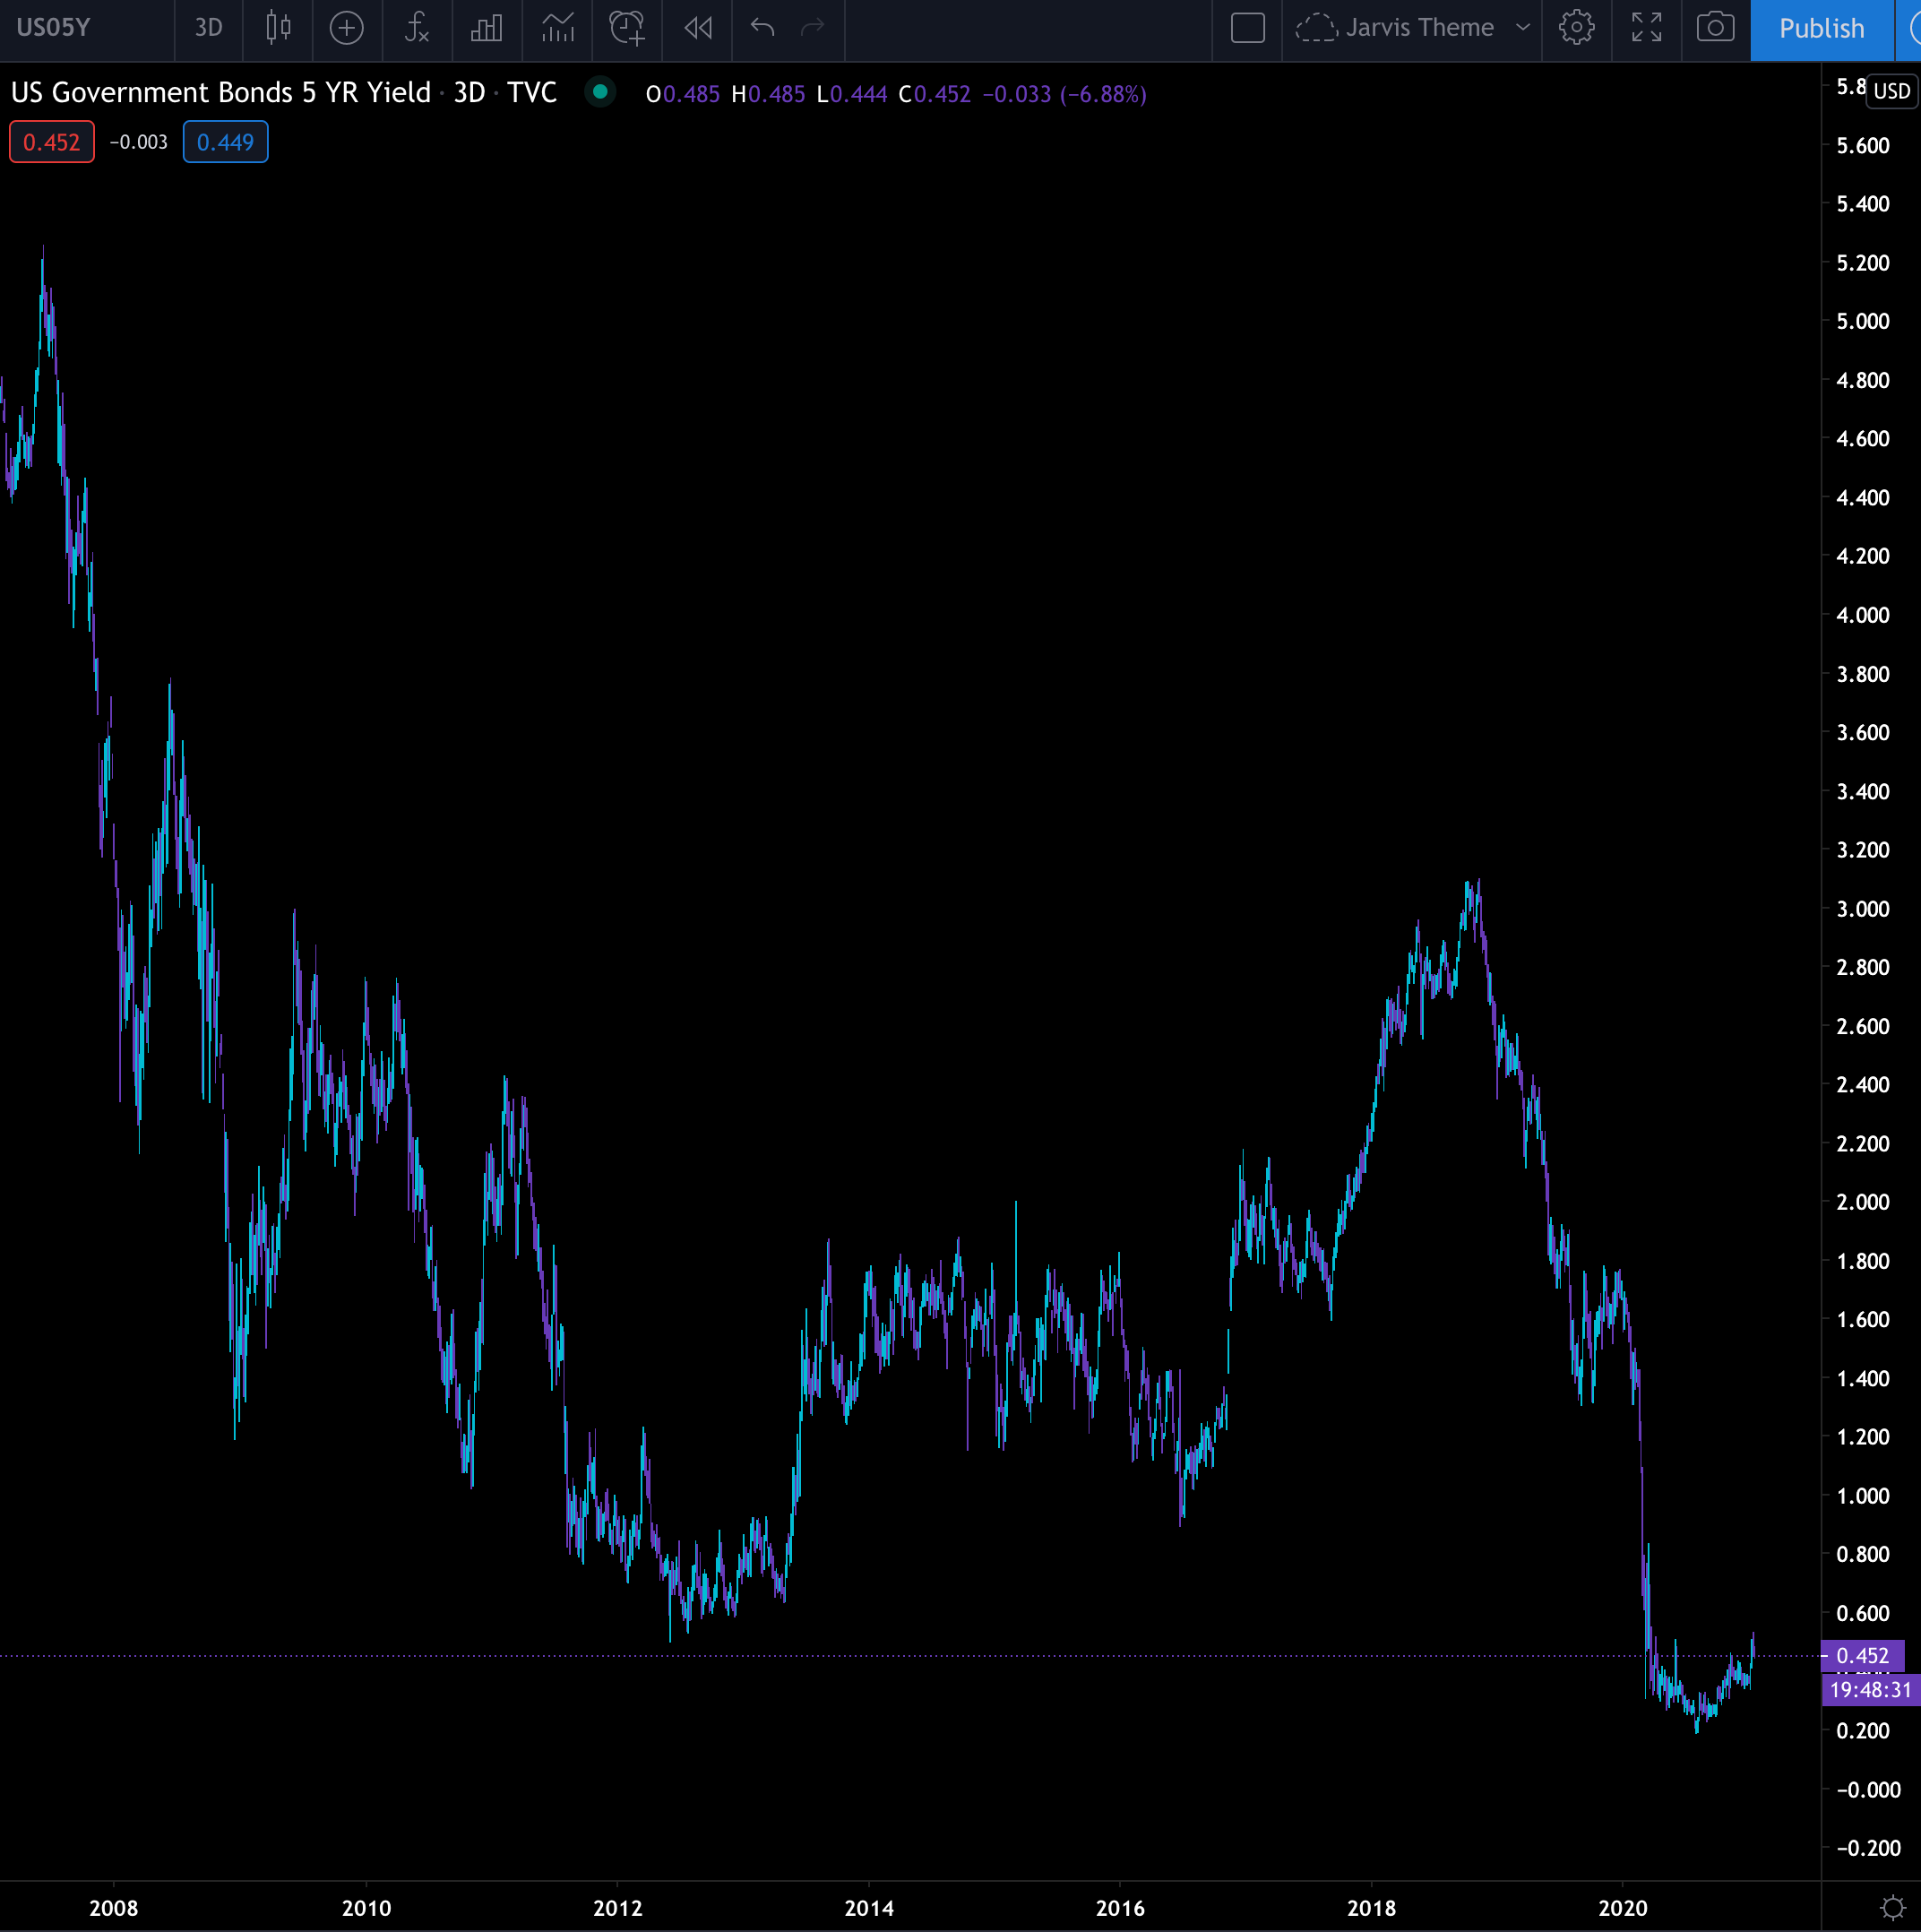Open indicator templates icon
The image size is (1921, 1932).
[x=557, y=27]
